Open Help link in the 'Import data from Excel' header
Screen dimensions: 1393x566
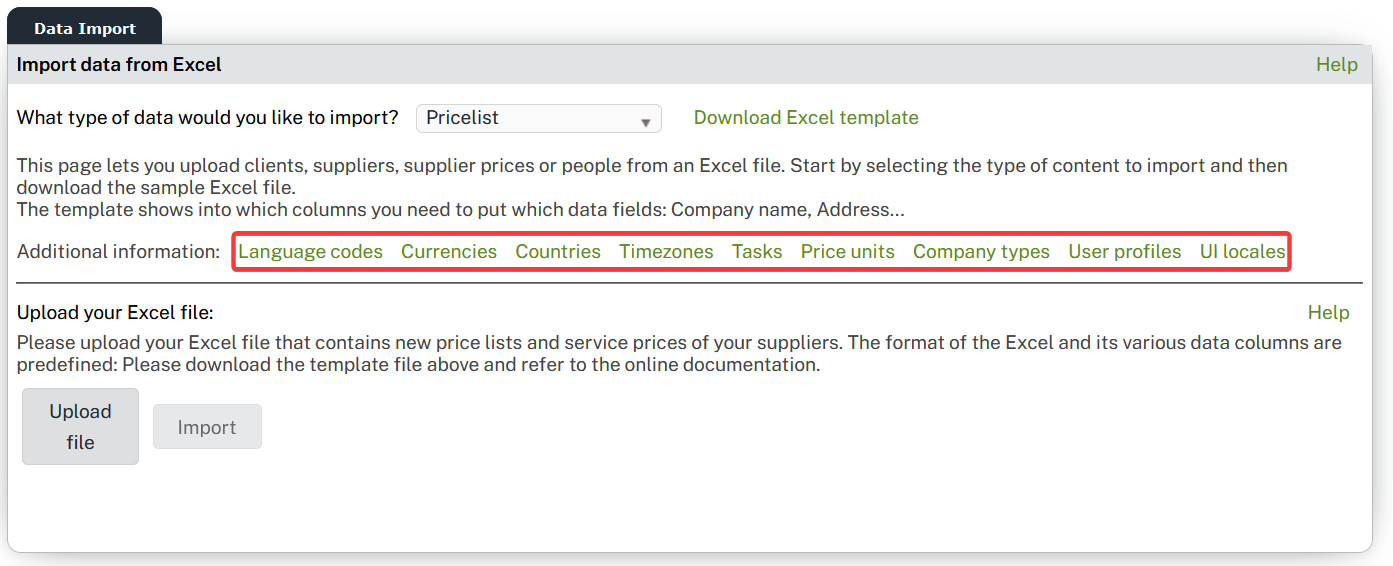click(1336, 65)
